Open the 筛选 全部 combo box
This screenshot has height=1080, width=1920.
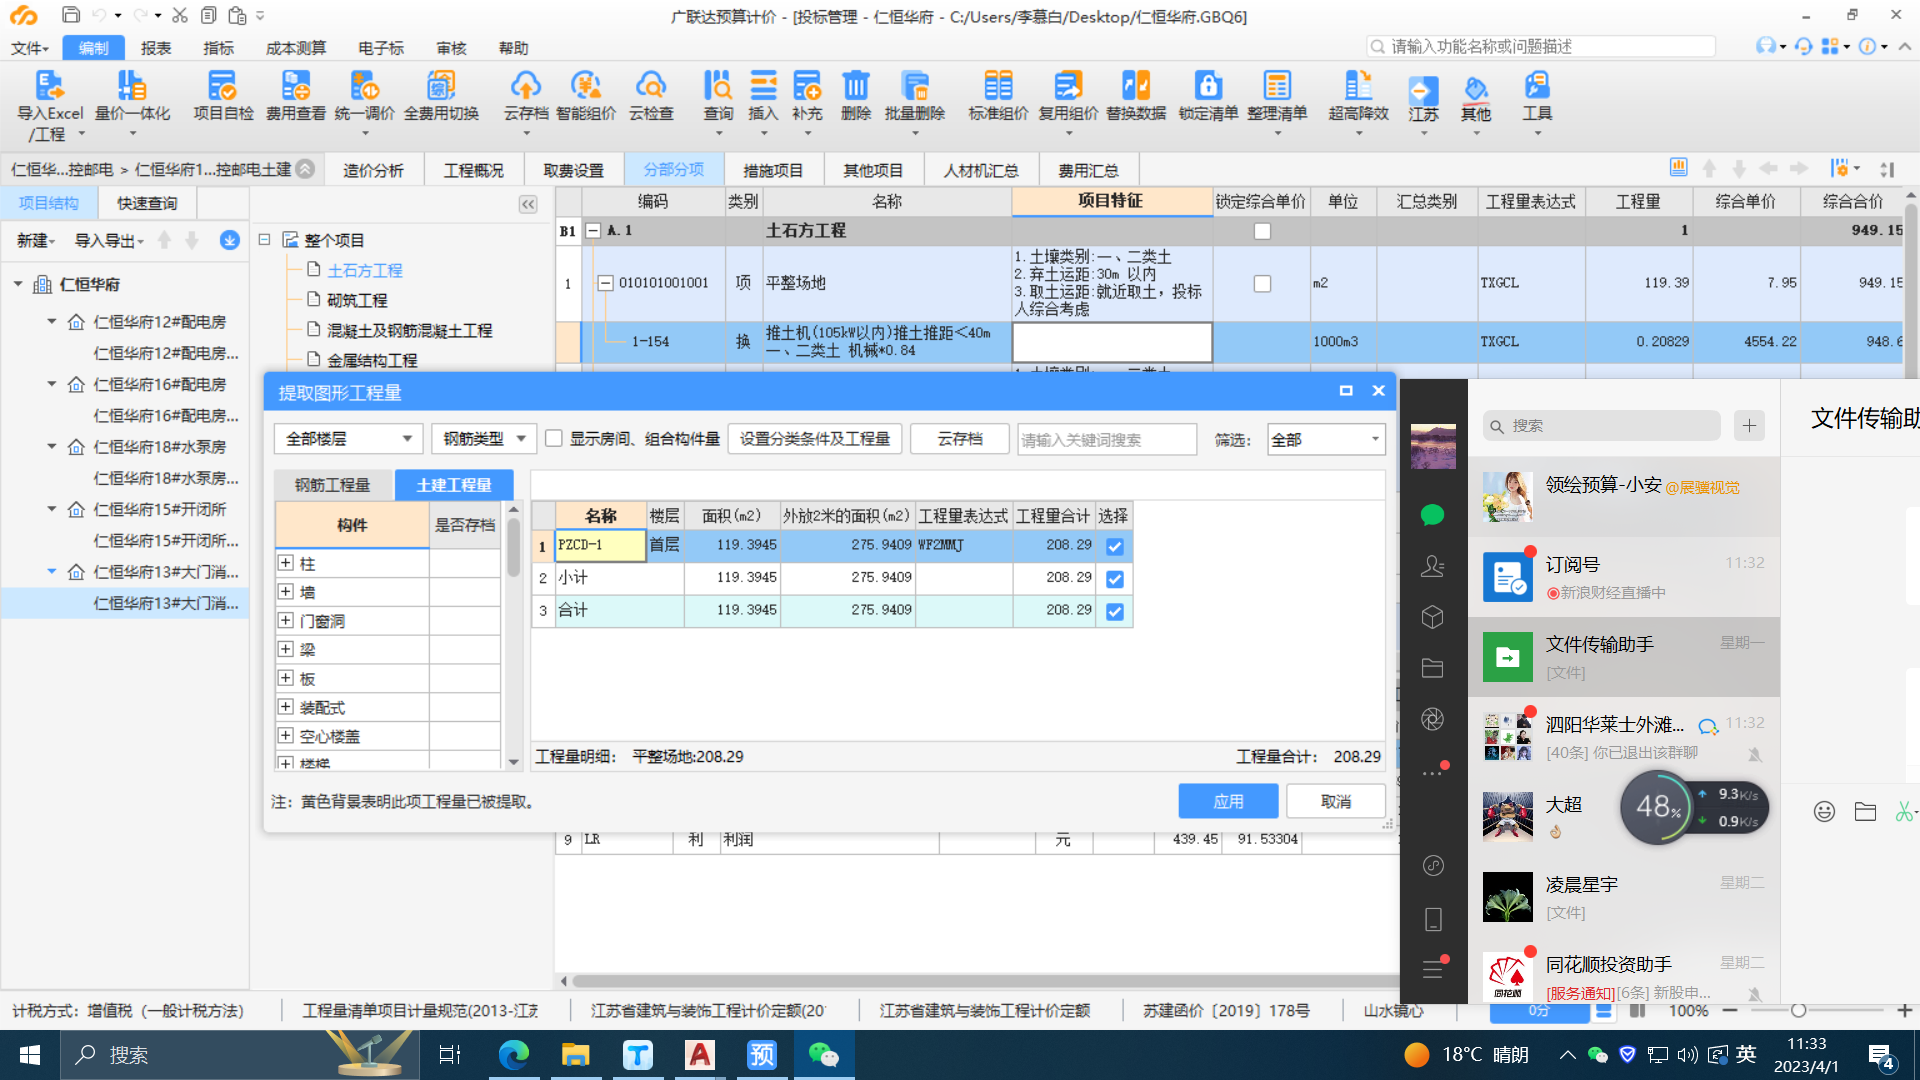click(1326, 439)
